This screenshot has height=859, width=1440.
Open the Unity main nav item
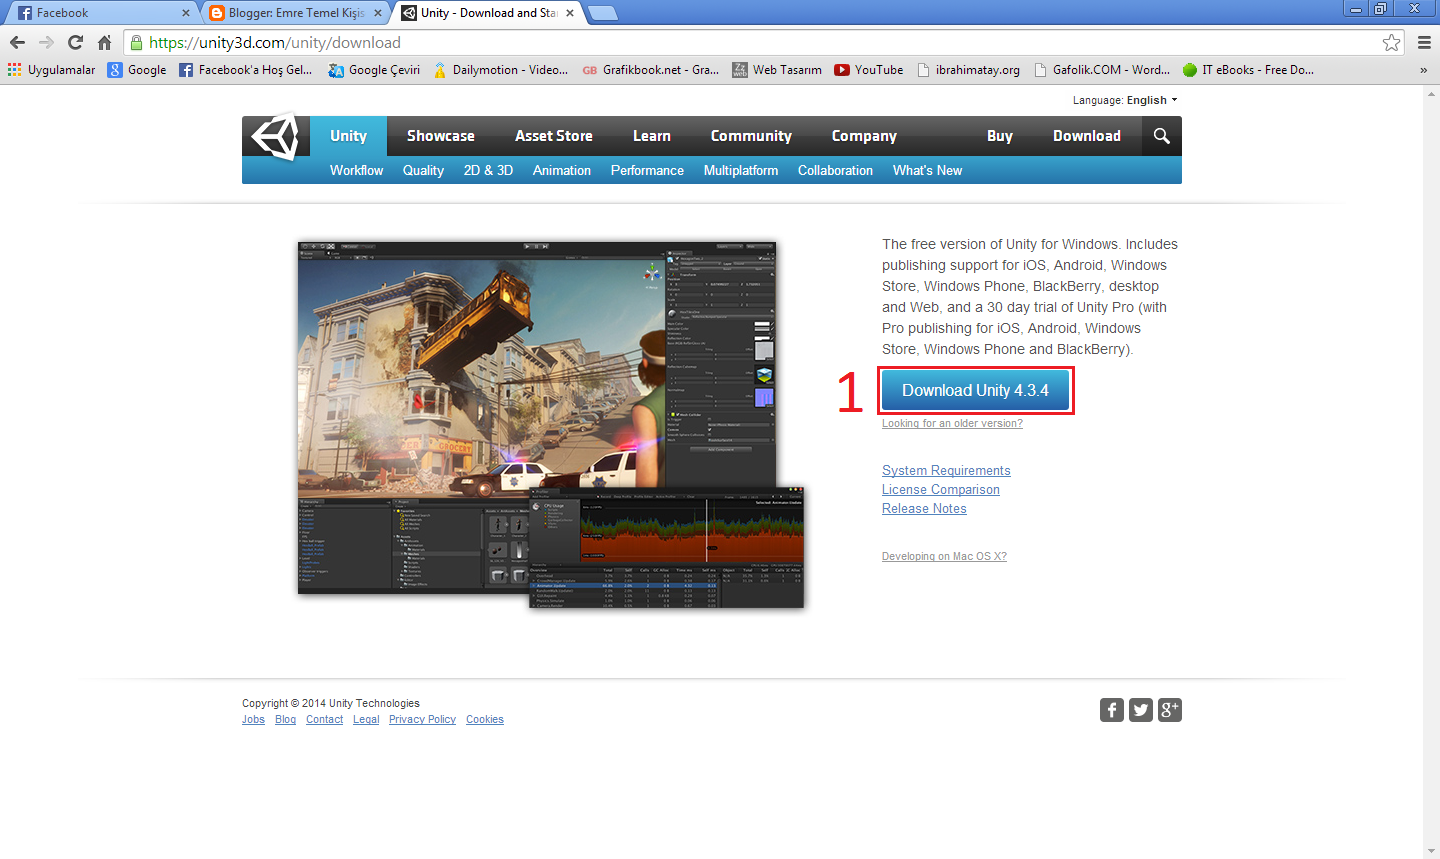[348, 136]
